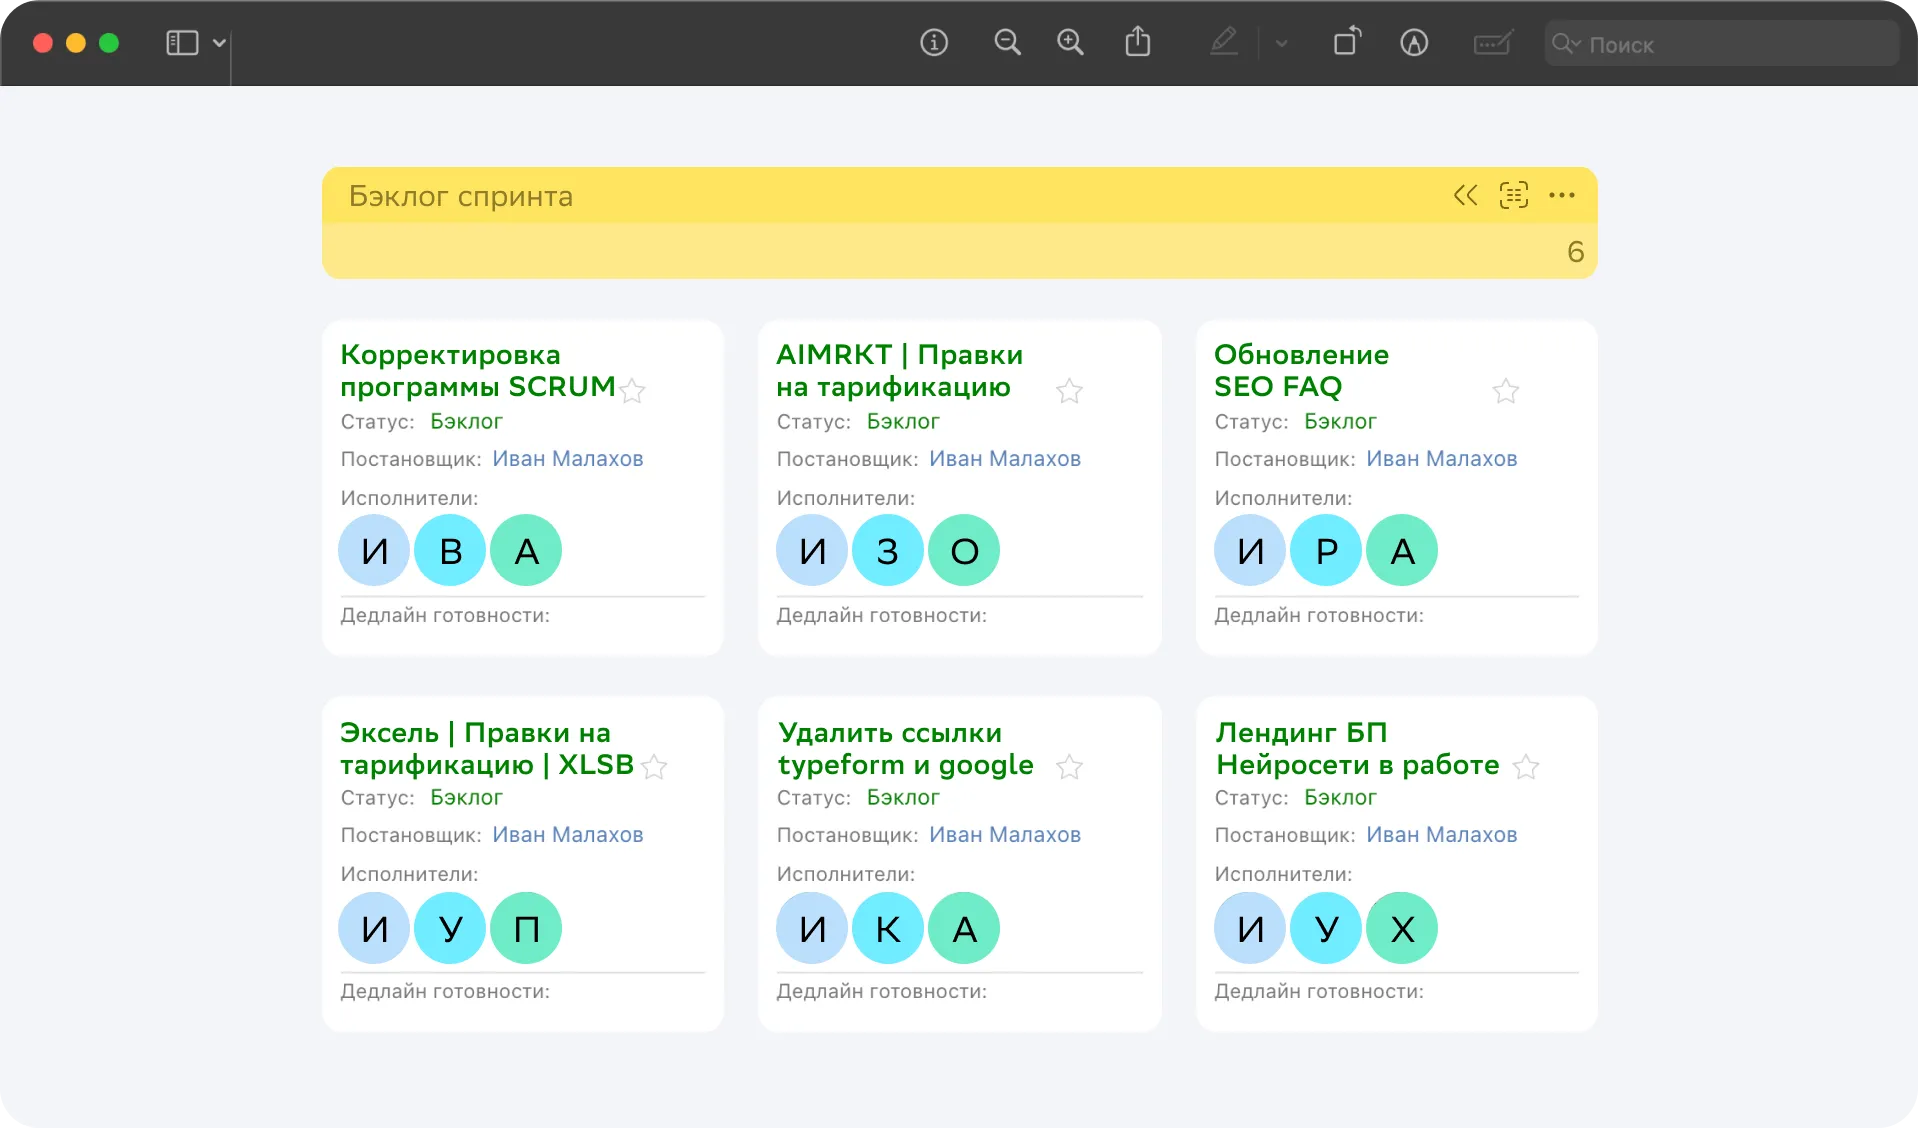Zoom out using the magnifier minus icon

[1007, 43]
